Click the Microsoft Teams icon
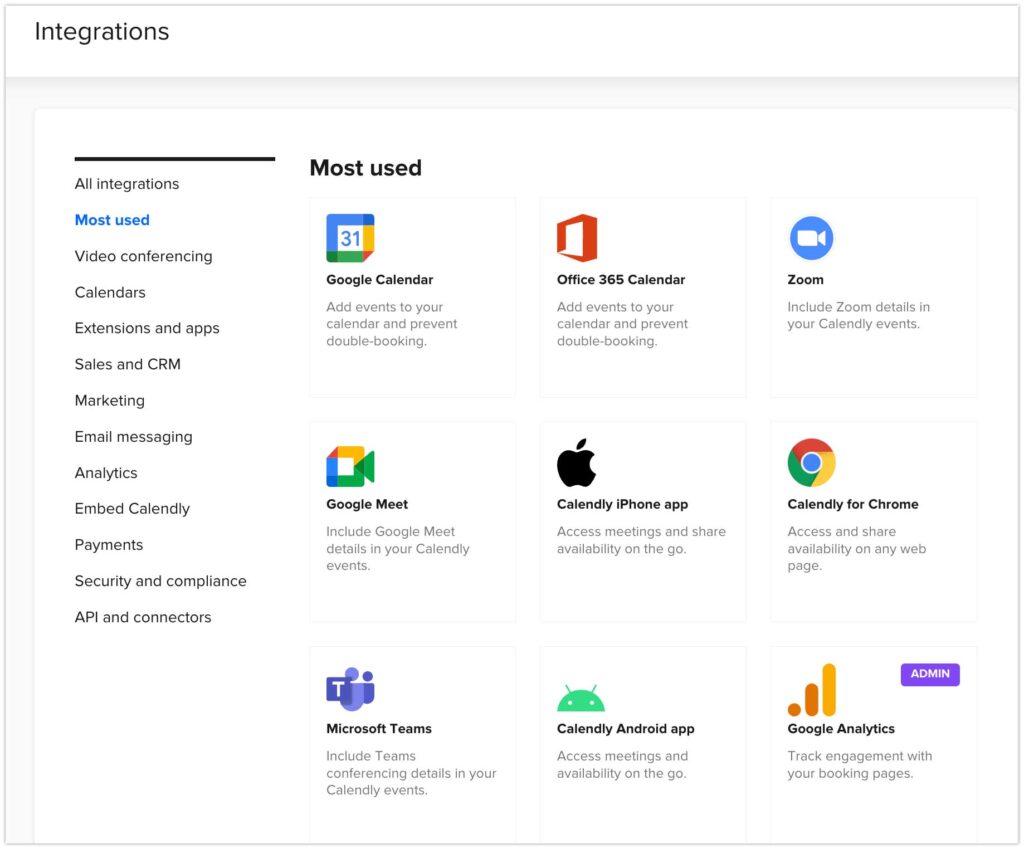Viewport: 1024px width, 849px height. click(350, 689)
